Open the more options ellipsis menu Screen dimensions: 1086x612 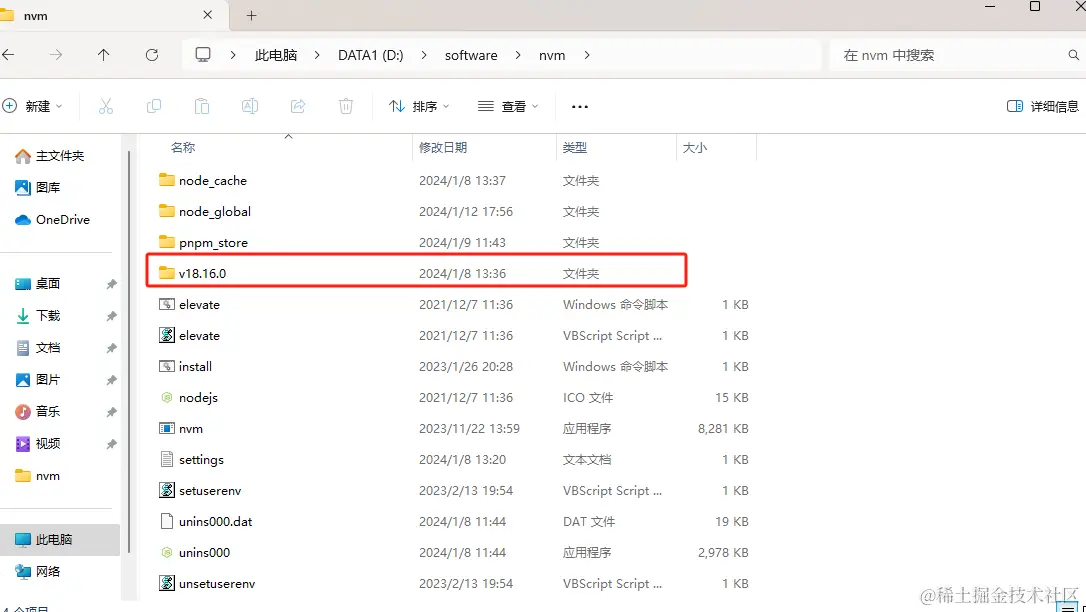pyautogui.click(x=580, y=107)
